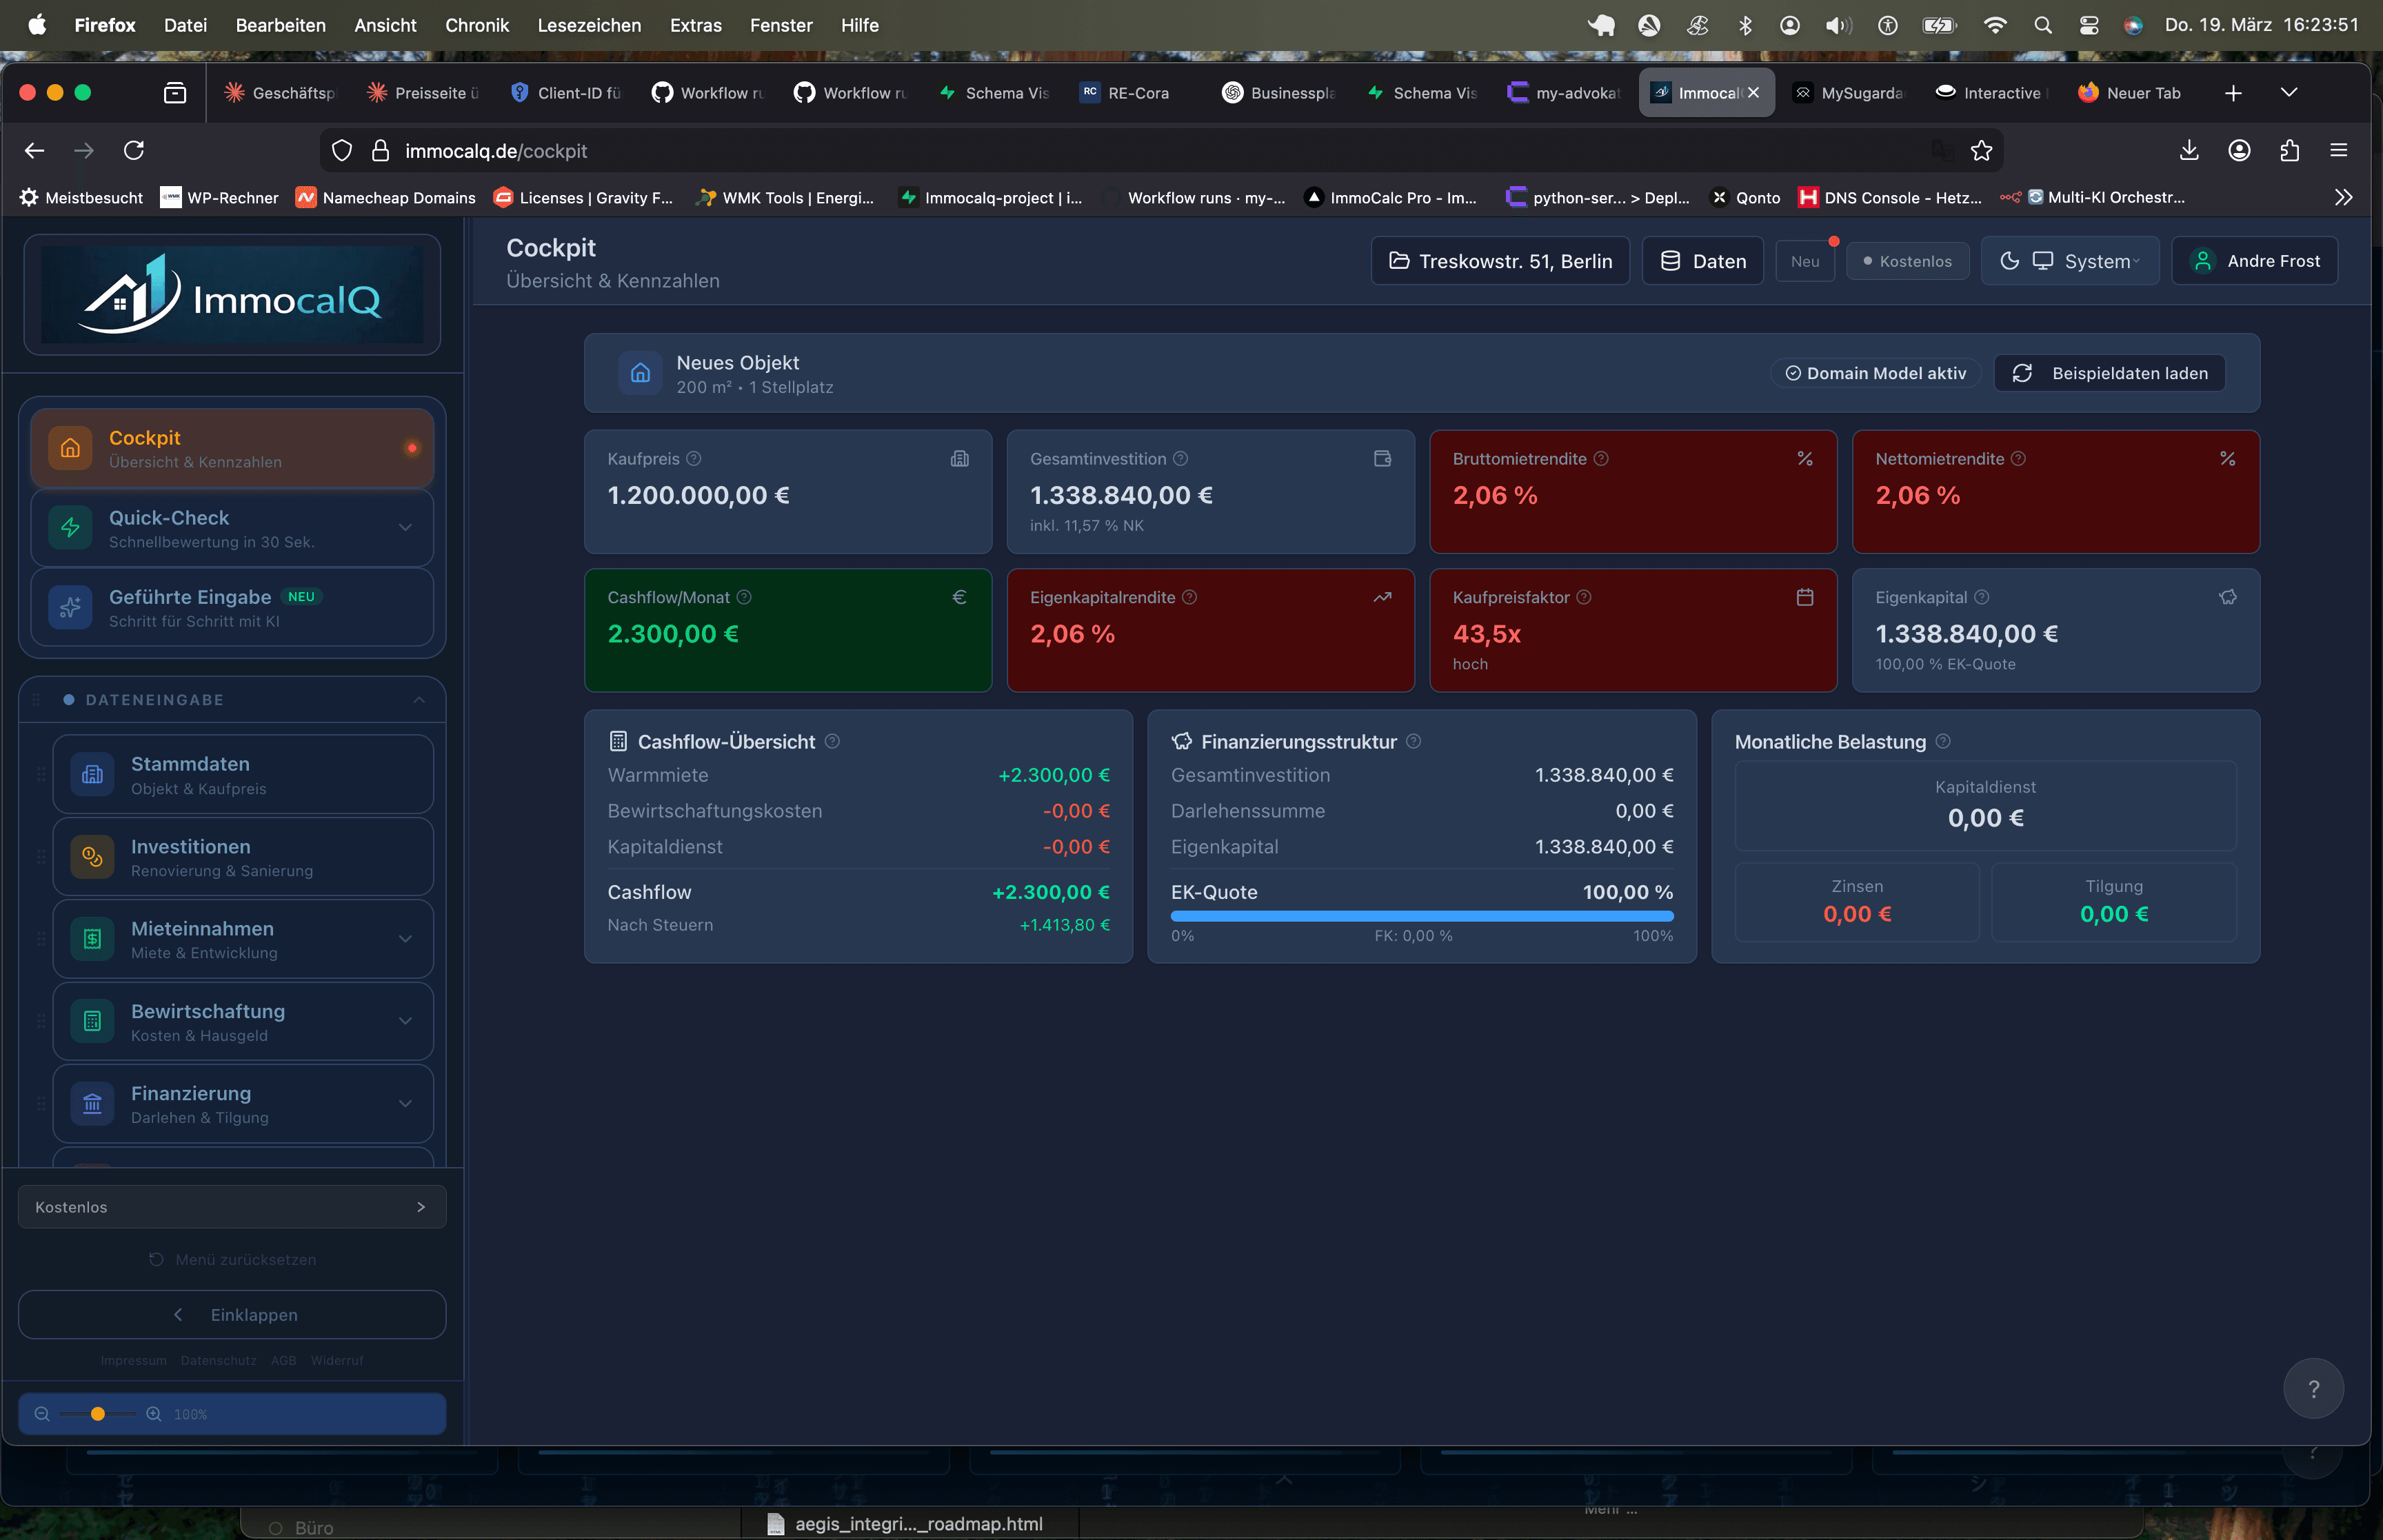Click the Kostenlos plan badge in header

[1907, 261]
